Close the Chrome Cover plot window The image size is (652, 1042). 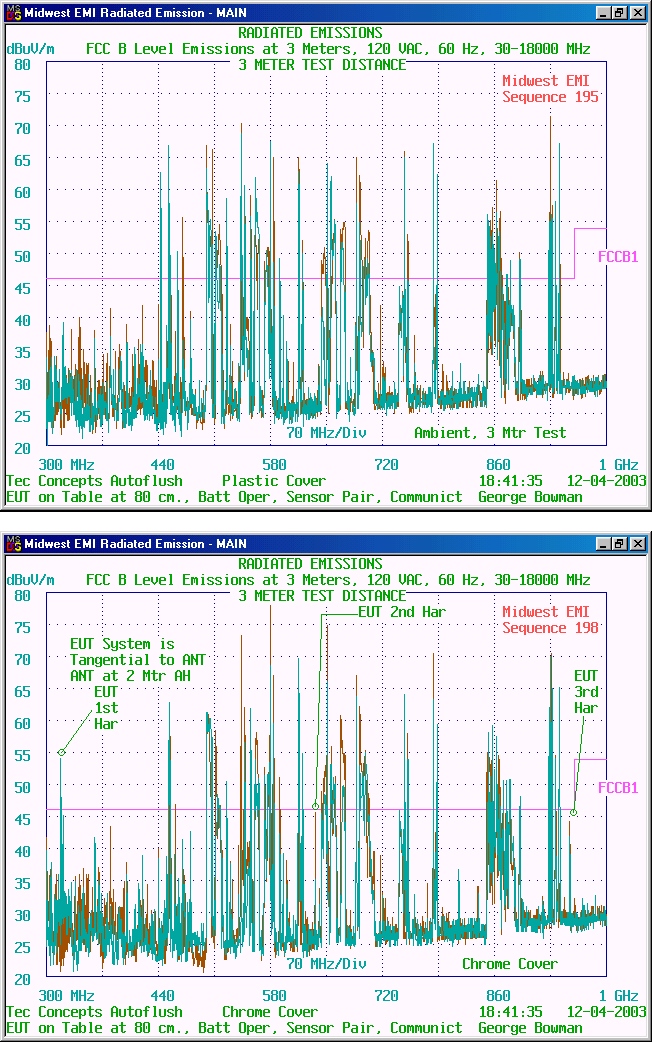point(637,544)
